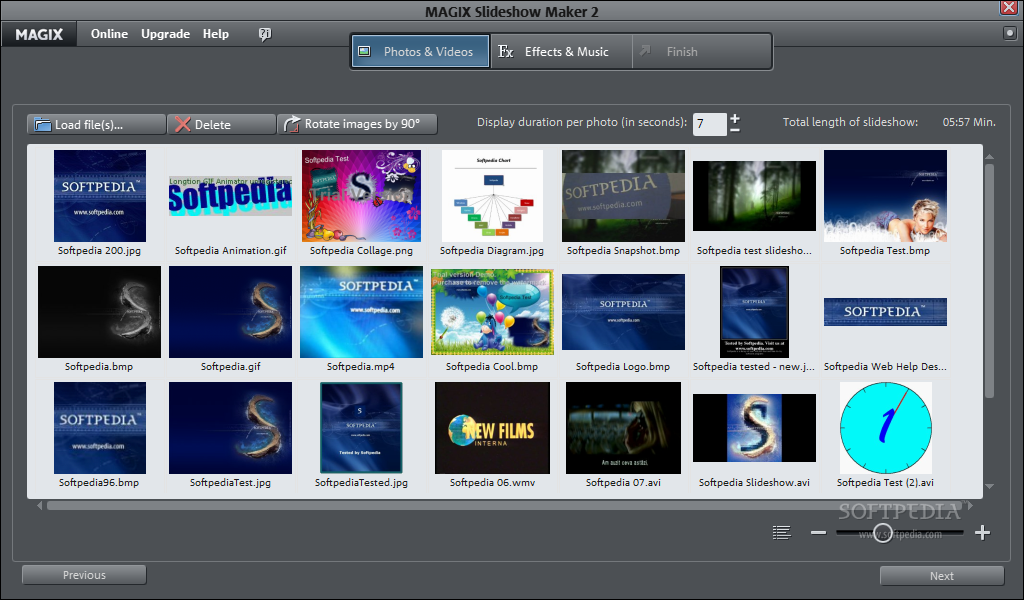Image resolution: width=1024 pixels, height=600 pixels.
Task: Select Softpedia Test (2).avi clock thumbnail
Action: coord(886,428)
